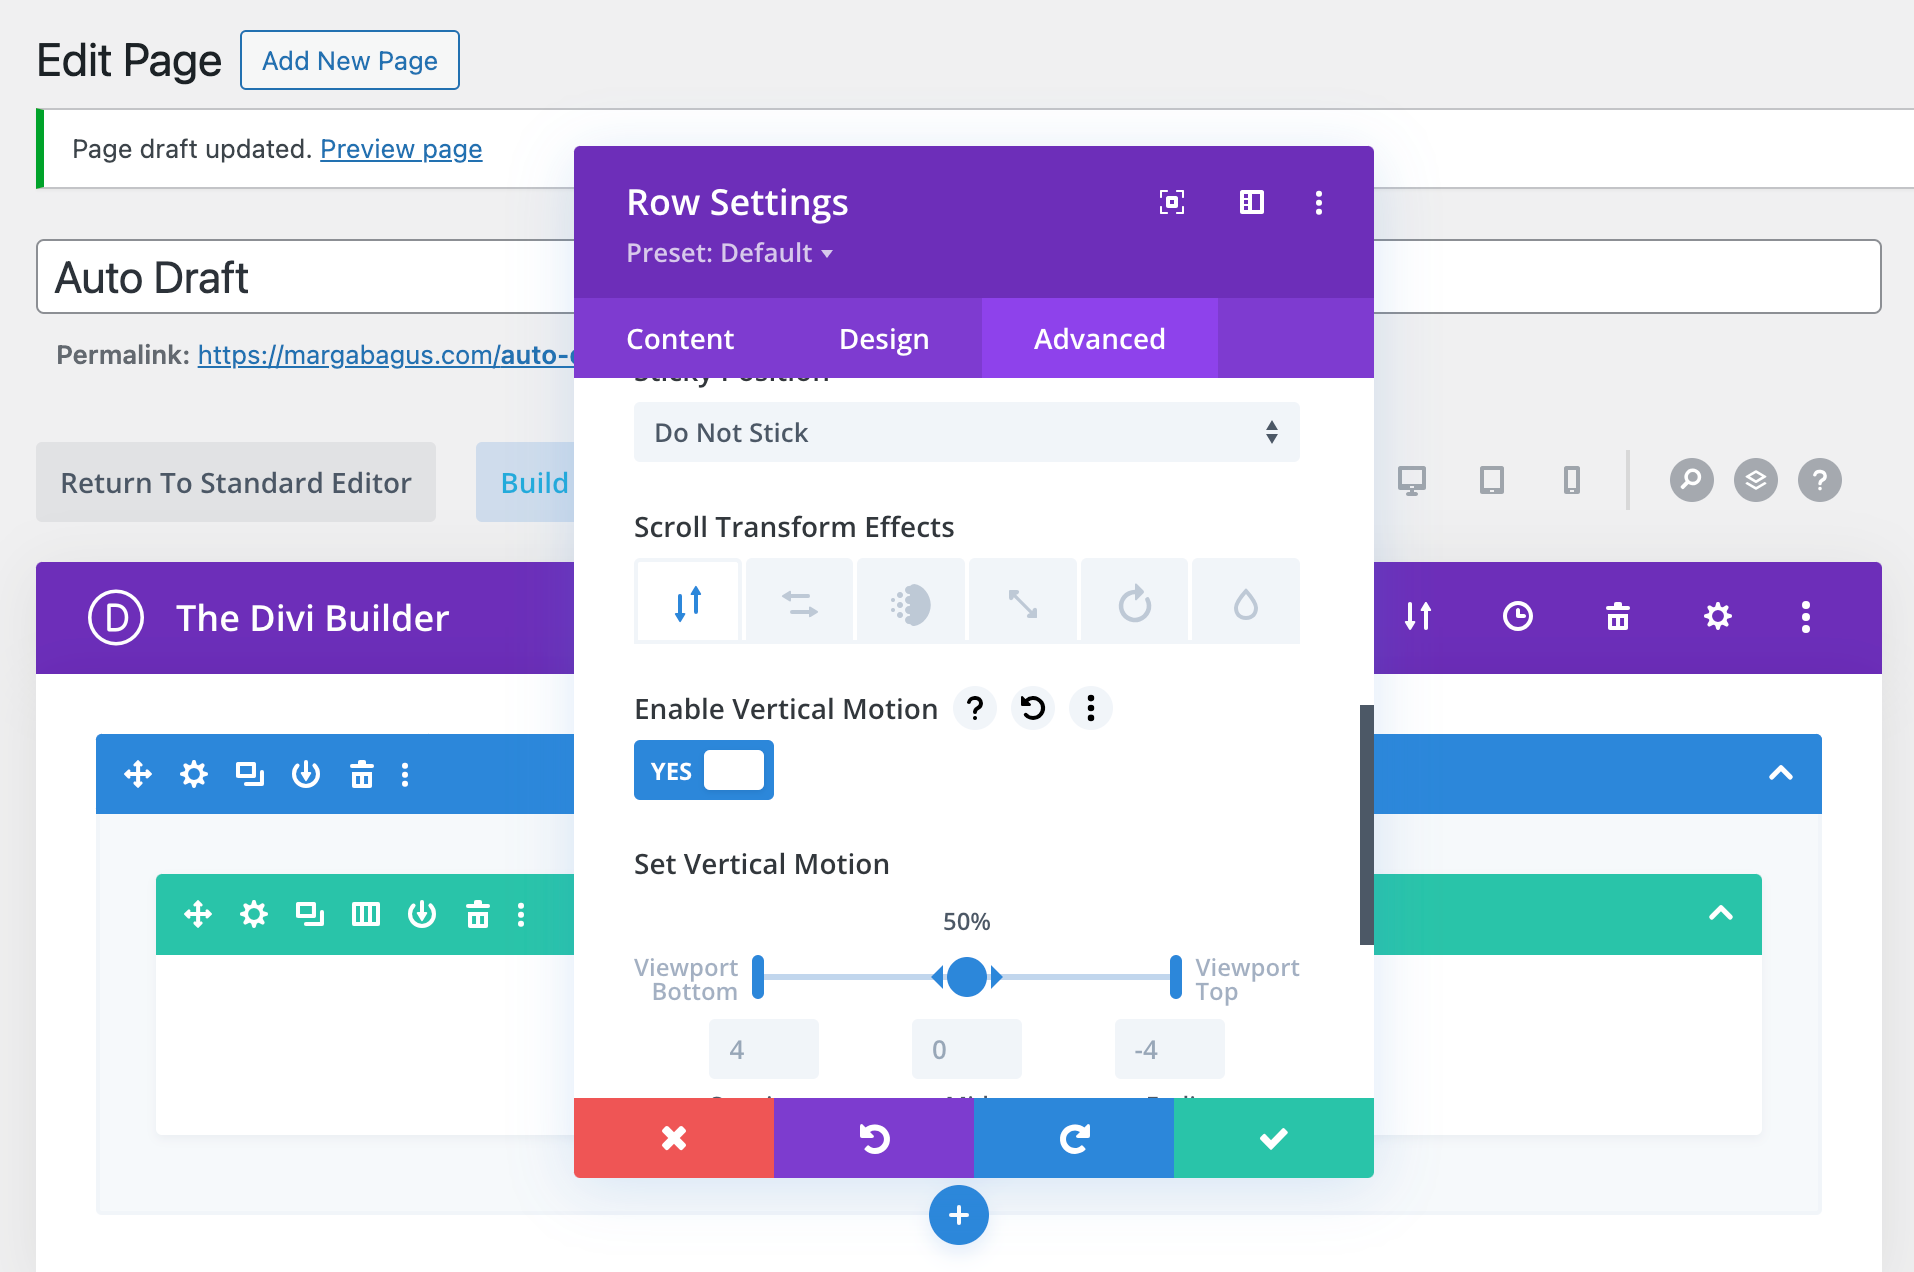Switch to Content tab
Image resolution: width=1914 pixels, height=1272 pixels.
[680, 338]
